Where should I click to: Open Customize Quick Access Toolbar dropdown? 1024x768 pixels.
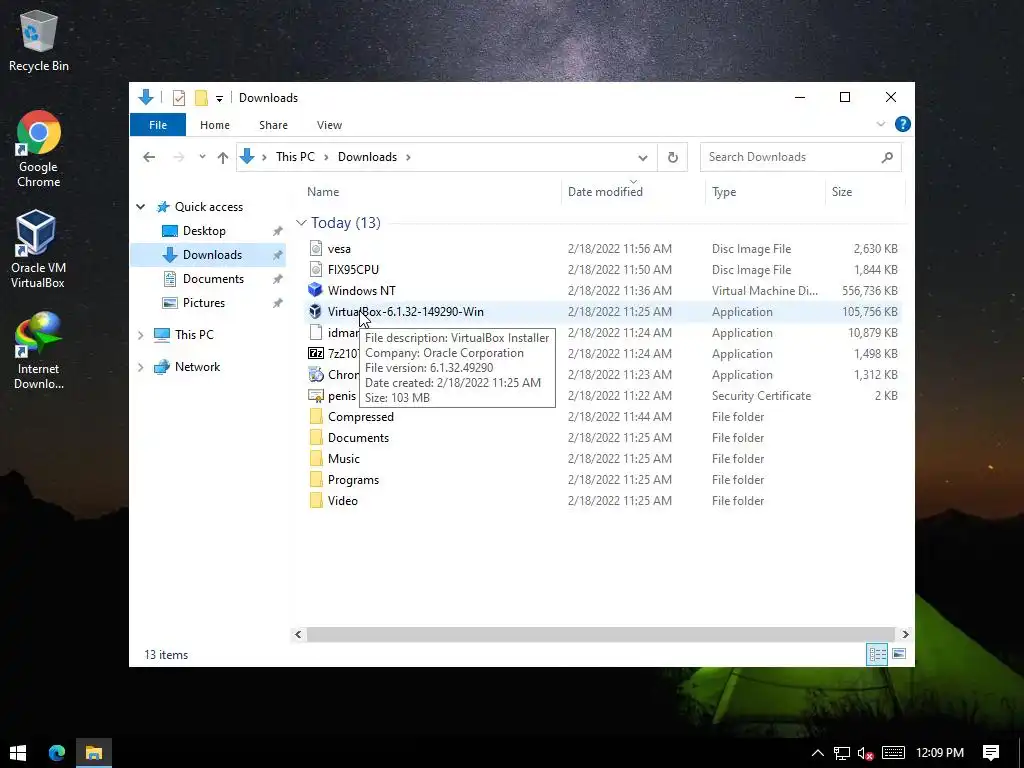click(219, 99)
